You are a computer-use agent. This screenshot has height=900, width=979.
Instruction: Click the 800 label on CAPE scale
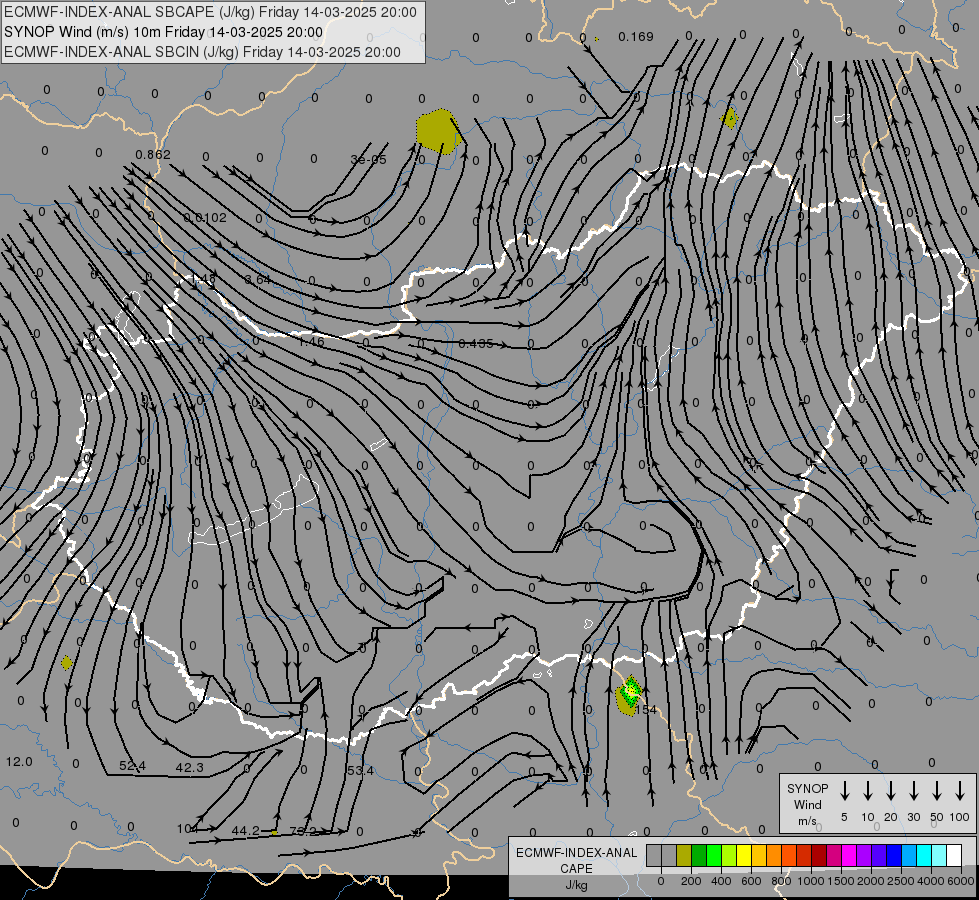click(x=781, y=881)
